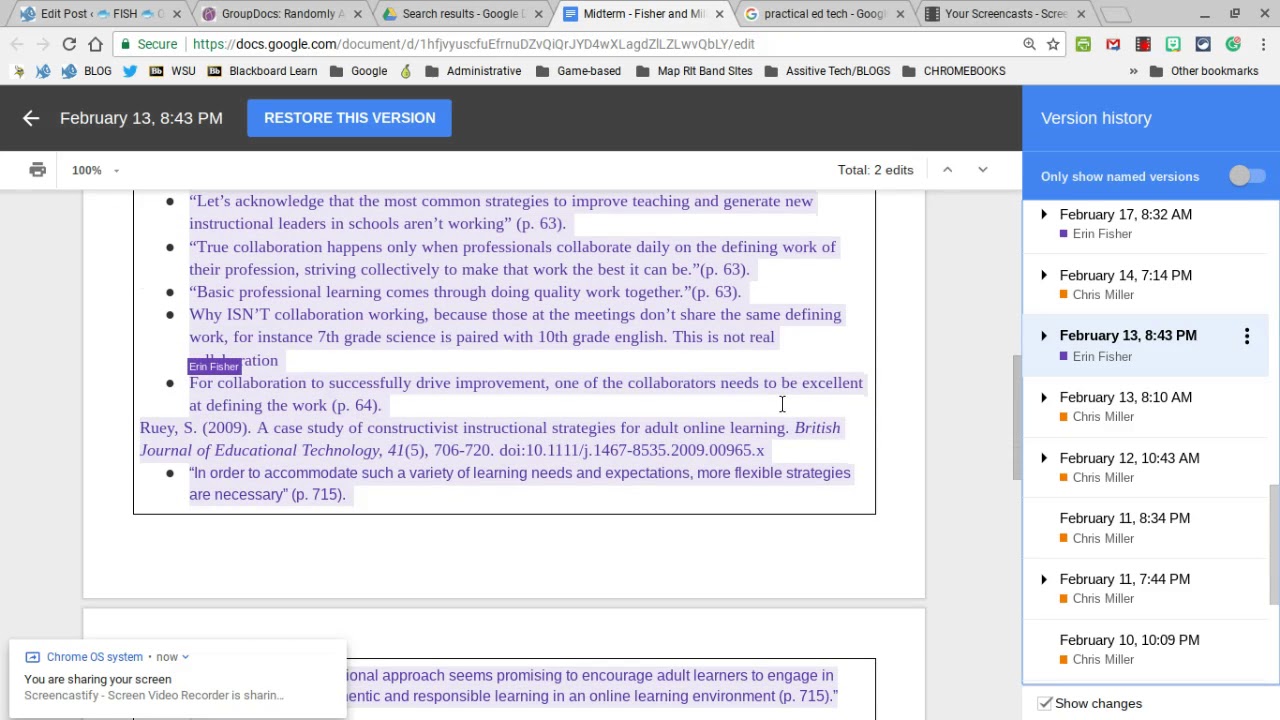Click the Screencastify filmstrip extension icon
Image resolution: width=1280 pixels, height=720 pixels.
tap(1143, 44)
